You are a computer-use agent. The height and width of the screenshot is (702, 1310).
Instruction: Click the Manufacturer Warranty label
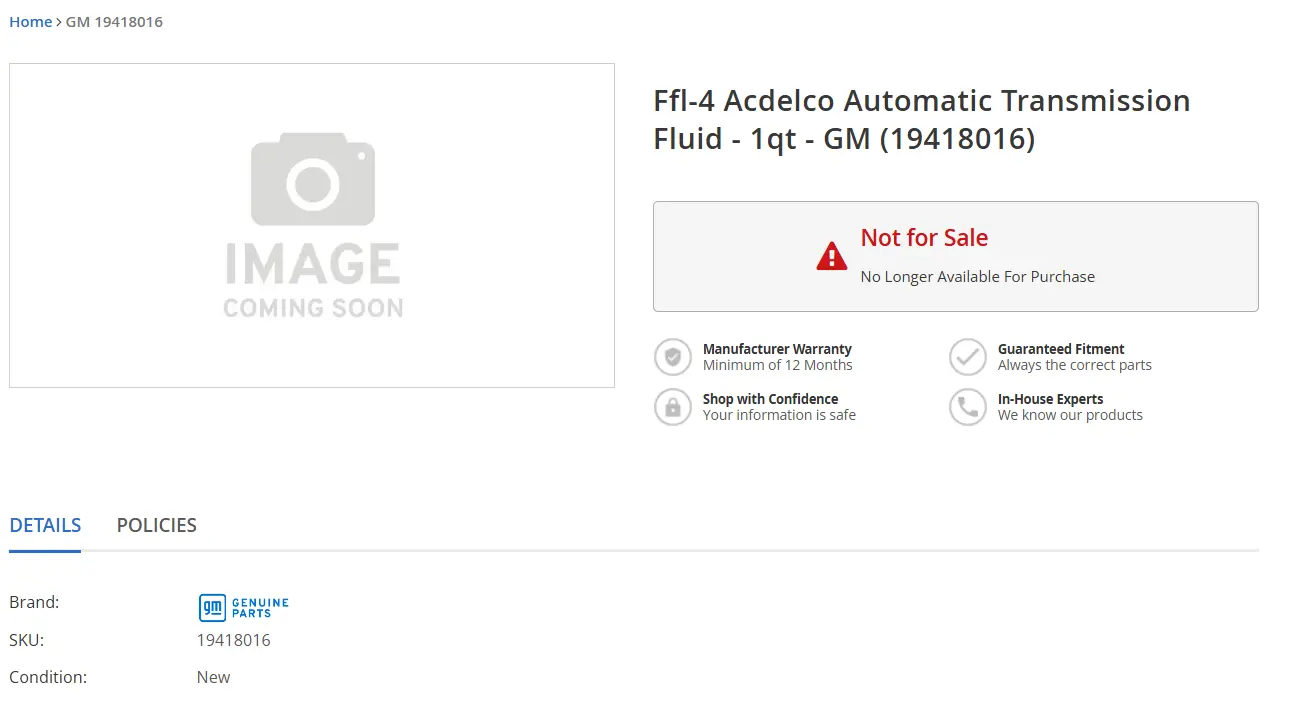(777, 349)
